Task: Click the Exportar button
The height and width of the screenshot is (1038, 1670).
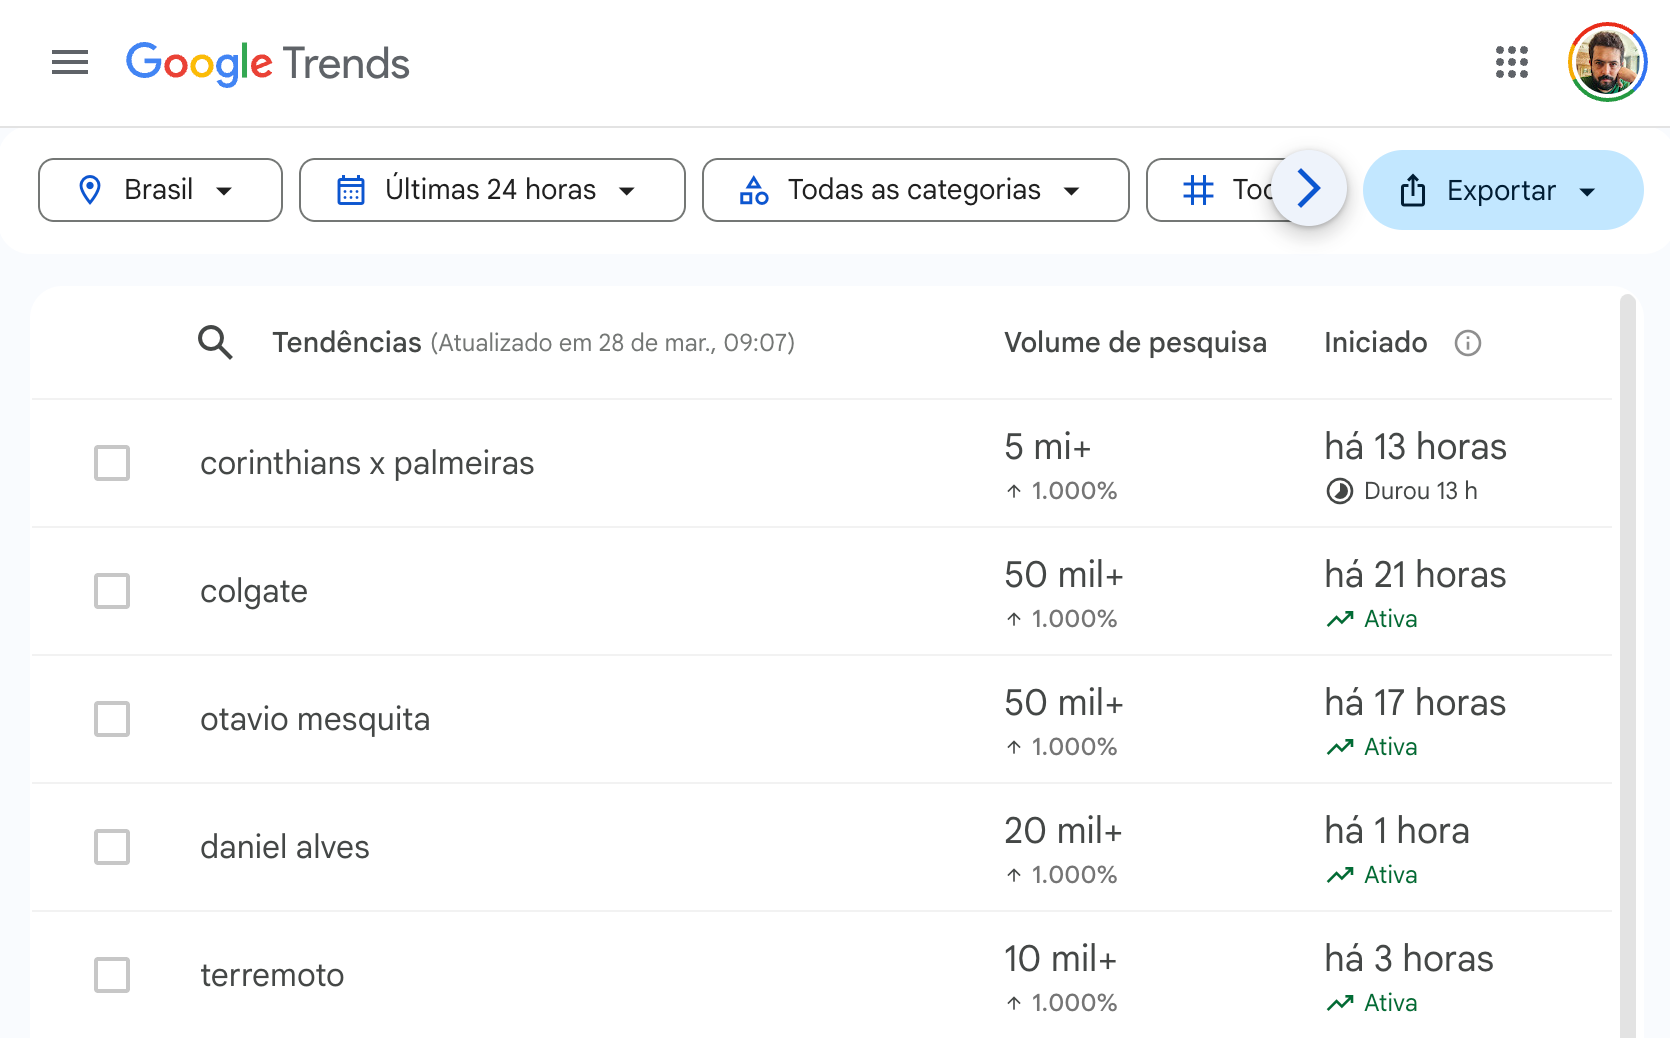Action: (1502, 190)
